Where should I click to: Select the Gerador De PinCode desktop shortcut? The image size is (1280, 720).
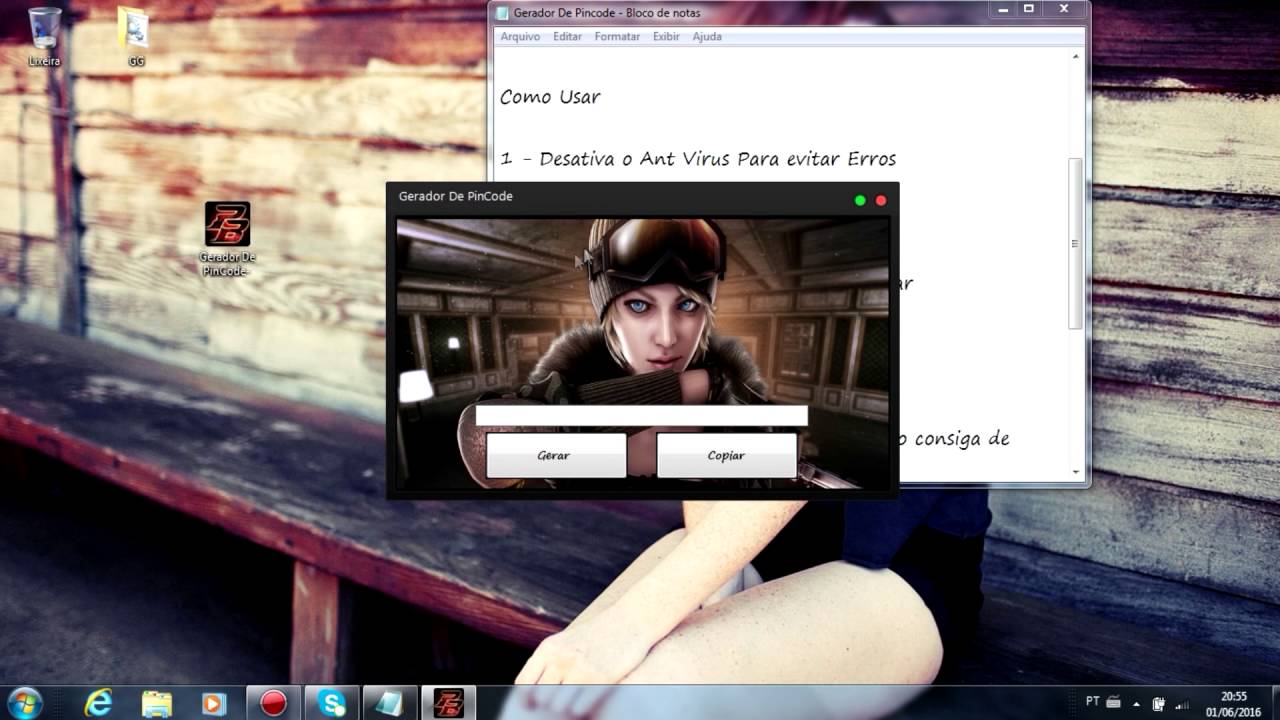tap(227, 239)
